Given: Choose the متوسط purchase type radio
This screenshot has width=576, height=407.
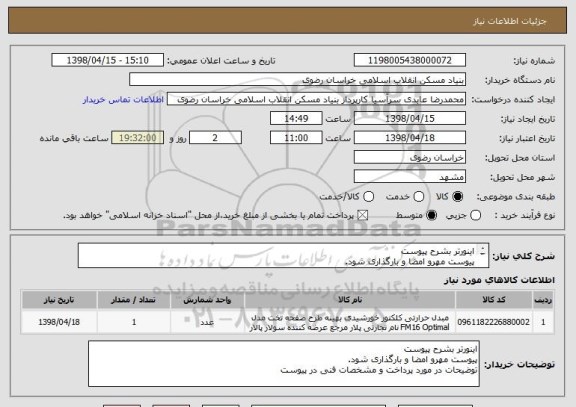Looking at the screenshot, I should coord(432,216).
